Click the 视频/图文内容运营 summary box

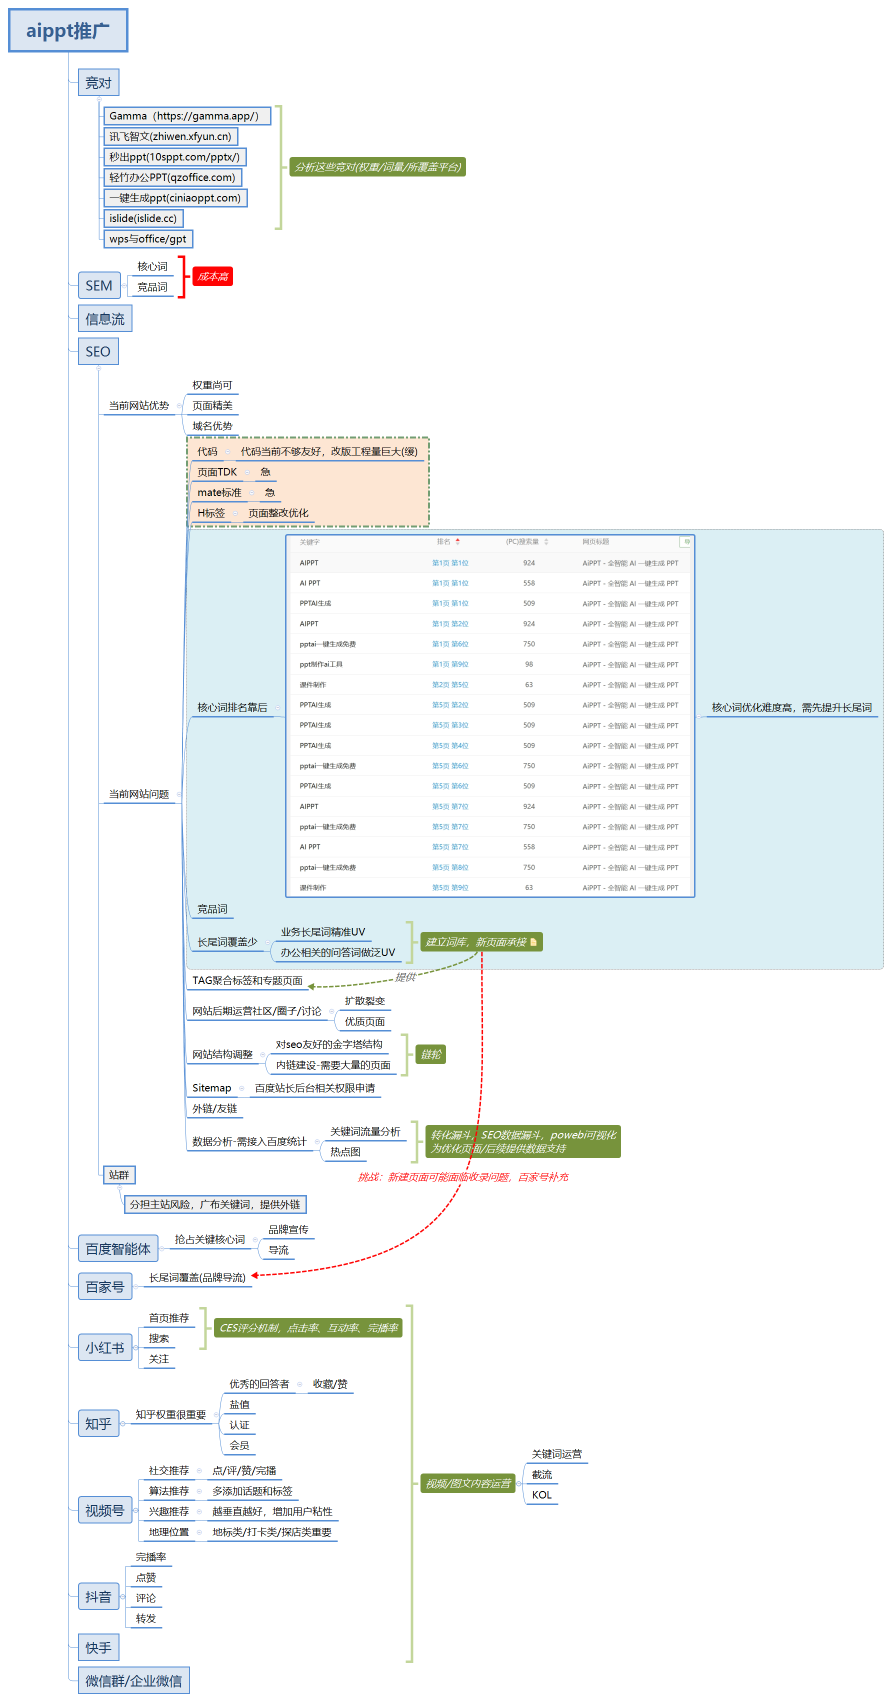pyautogui.click(x=468, y=1484)
